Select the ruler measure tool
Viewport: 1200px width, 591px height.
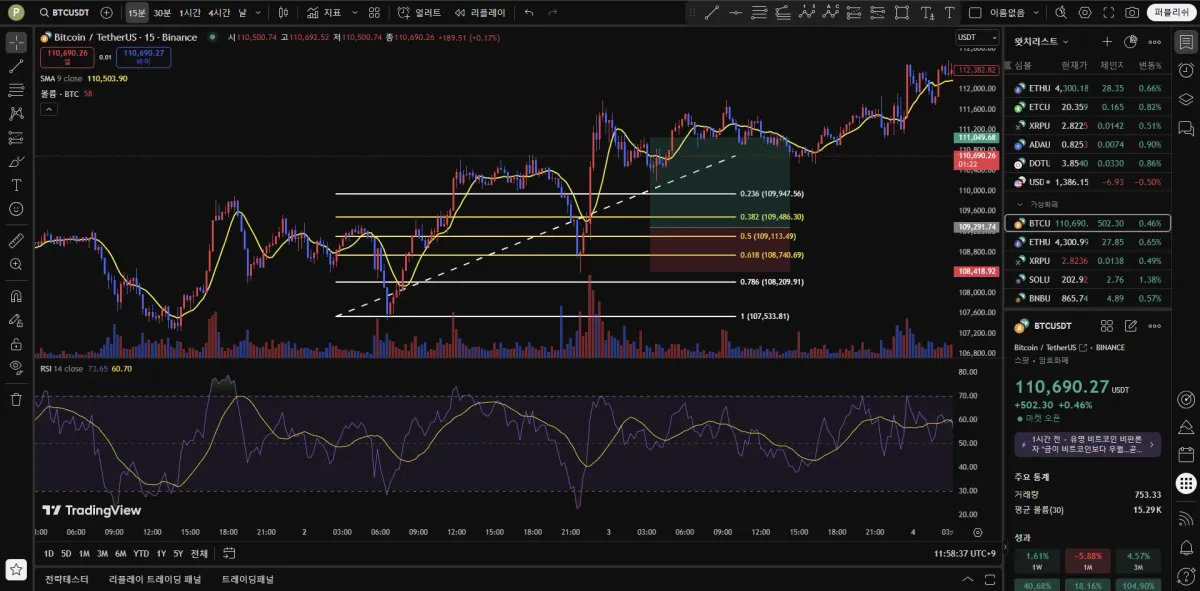tap(16, 241)
